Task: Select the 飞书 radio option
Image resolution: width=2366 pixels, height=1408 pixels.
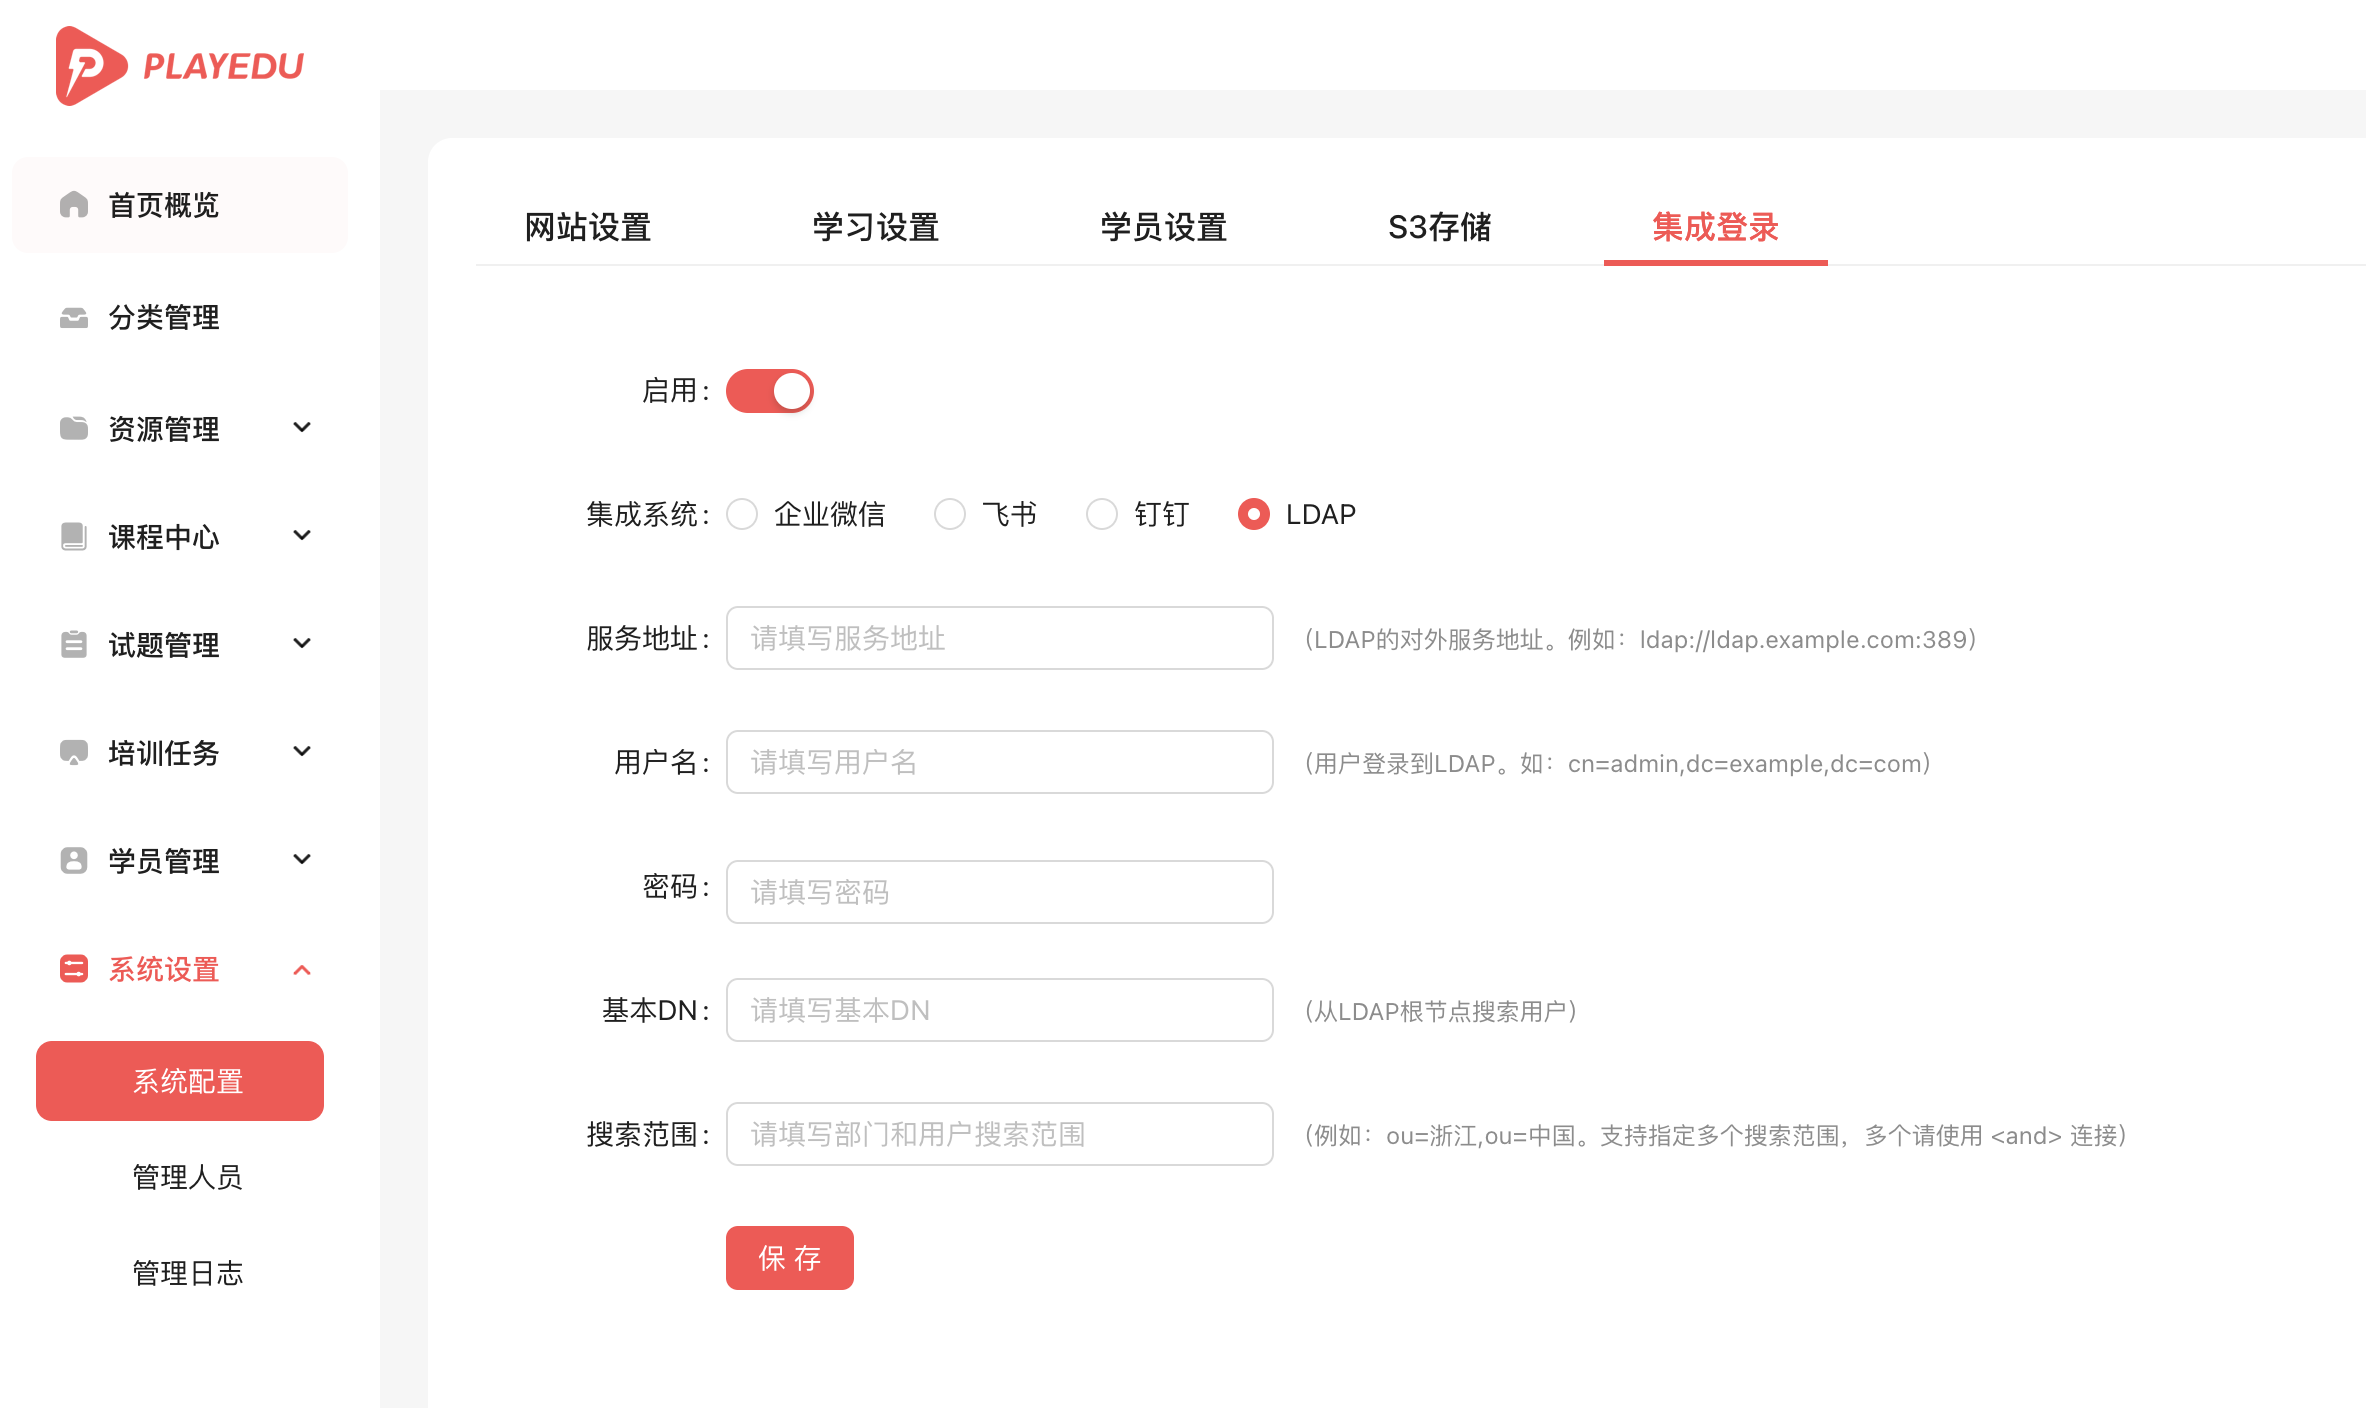Action: [950, 514]
